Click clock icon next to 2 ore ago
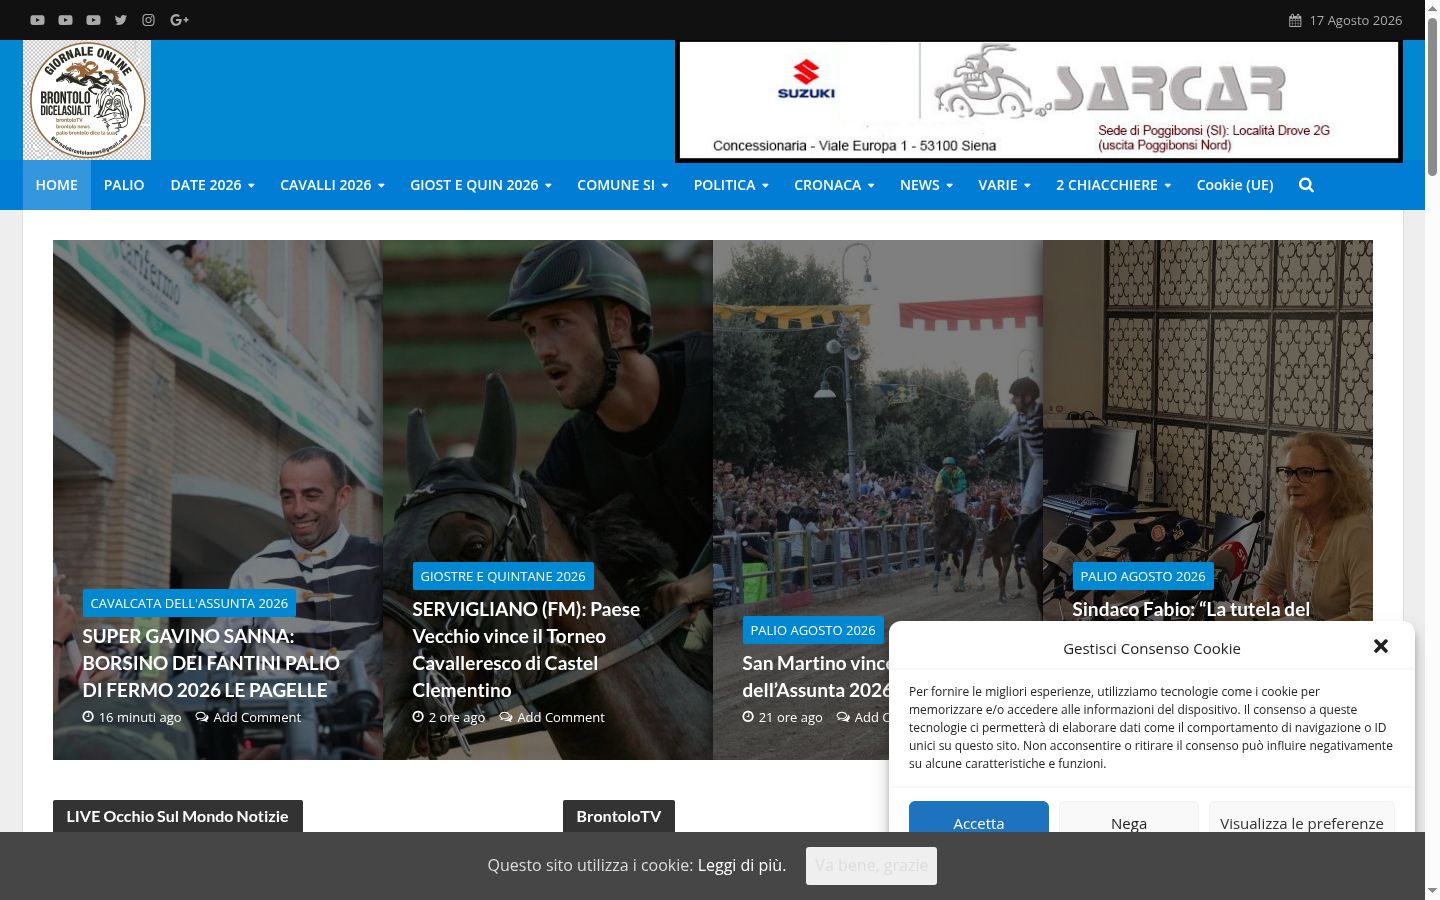 418,717
